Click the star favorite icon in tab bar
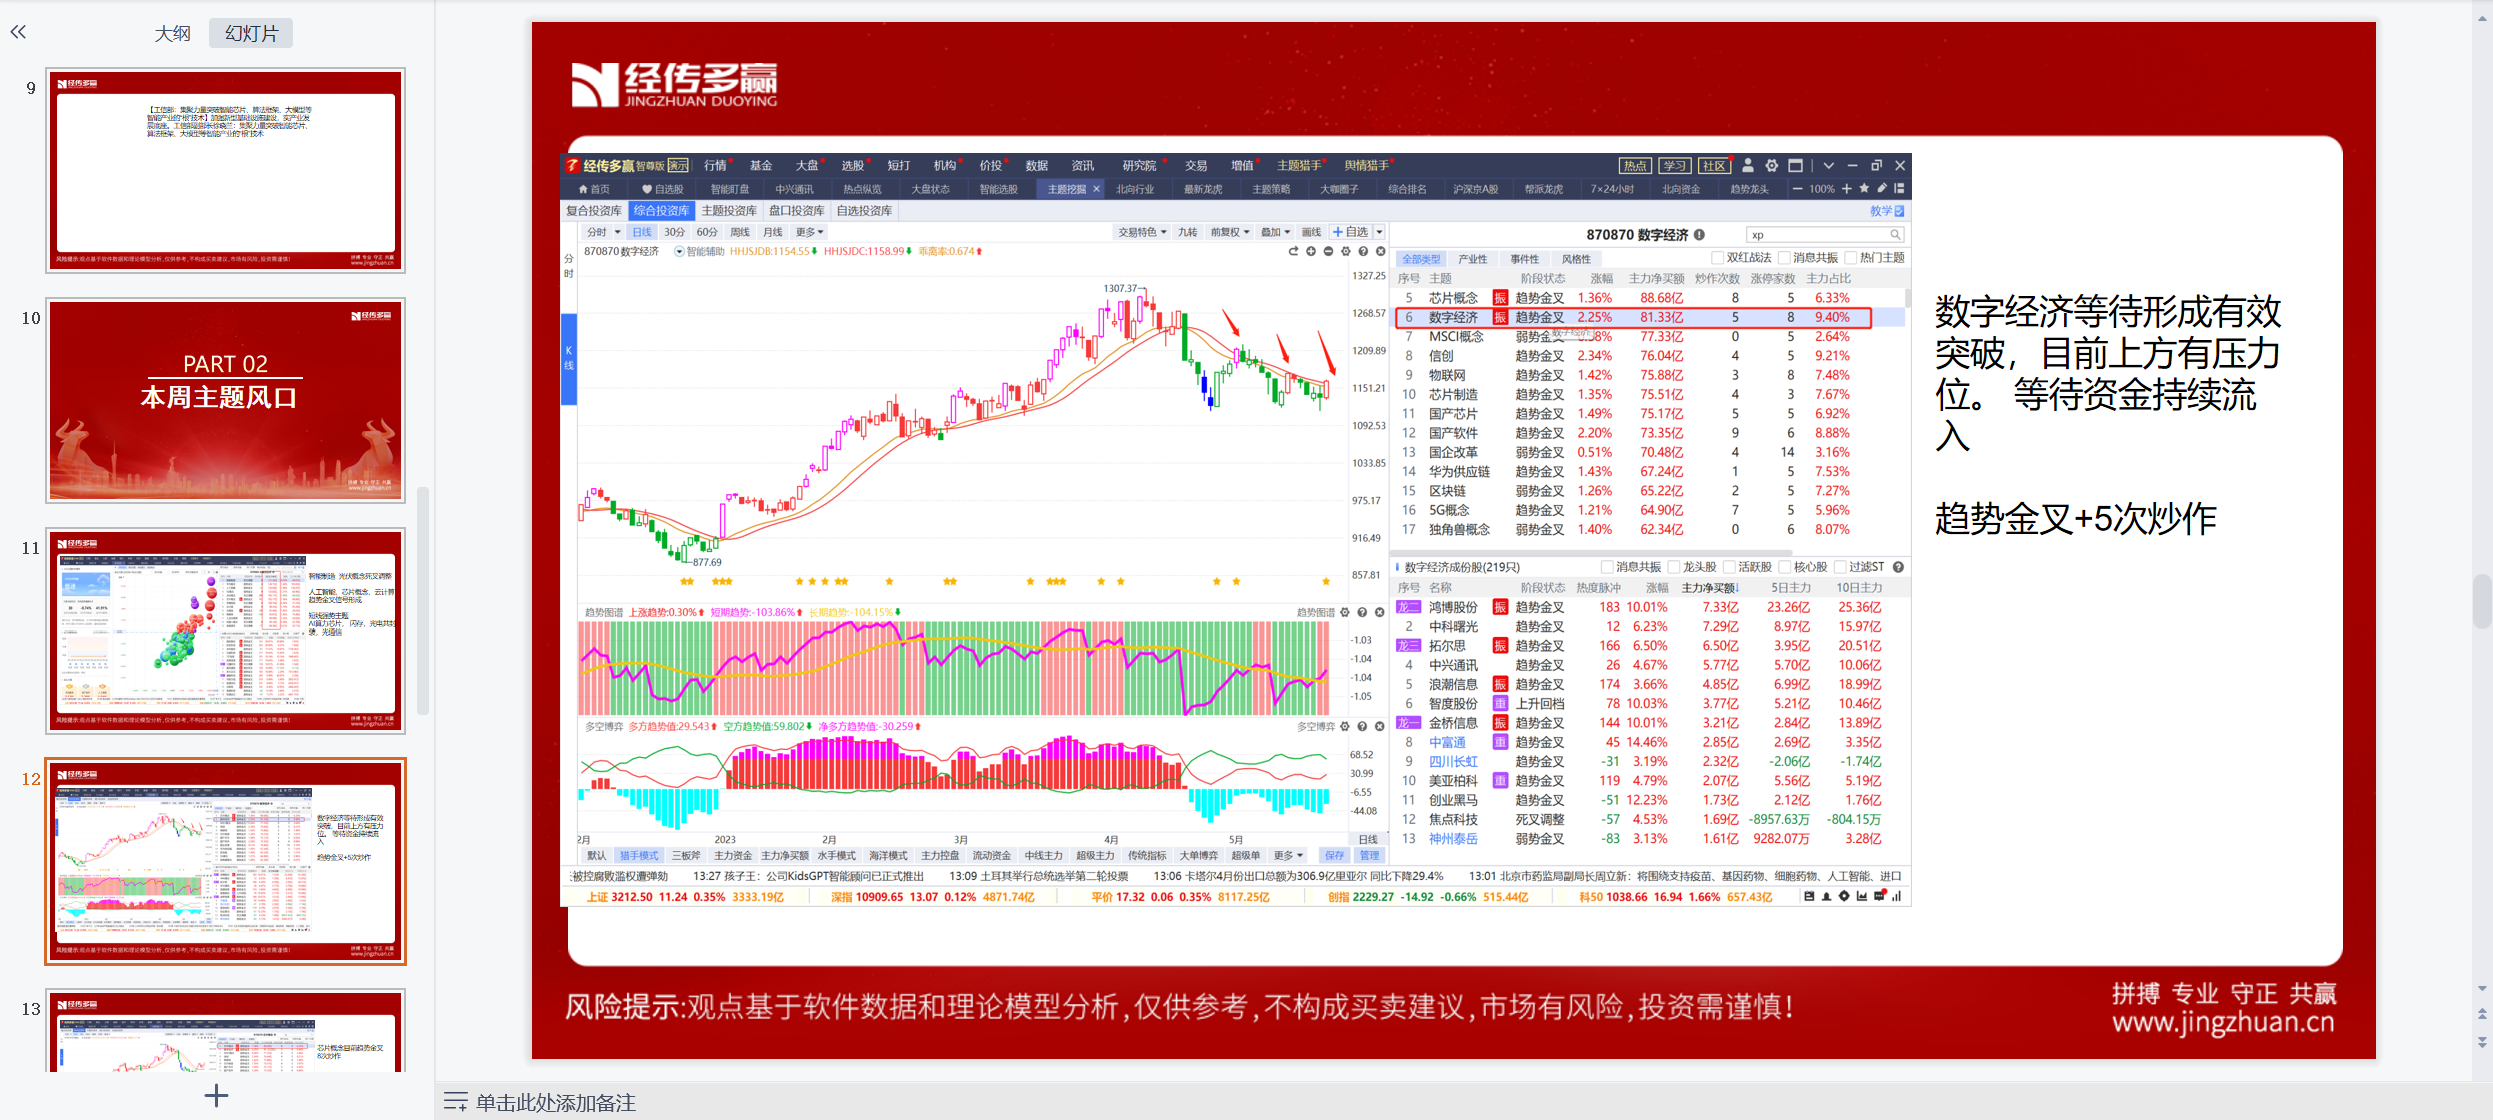This screenshot has width=2493, height=1120. (x=1864, y=188)
